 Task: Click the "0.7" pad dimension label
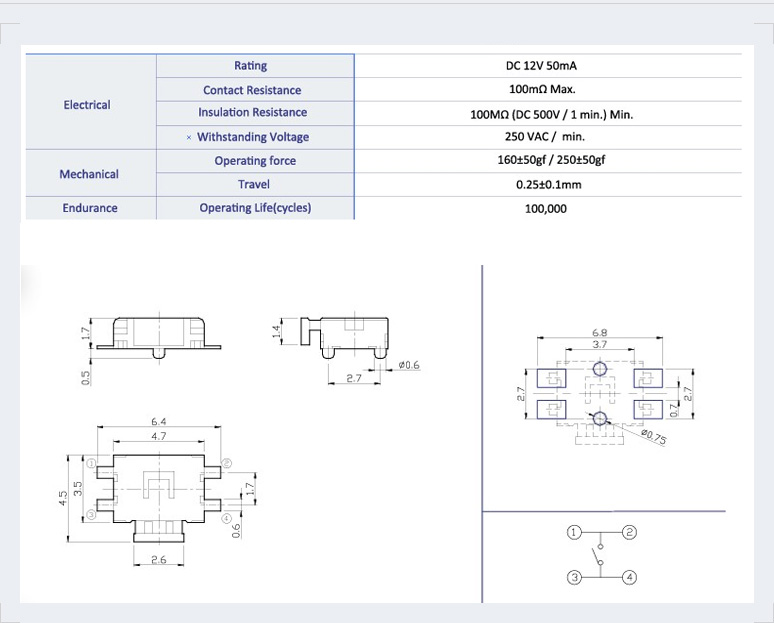click(x=674, y=410)
